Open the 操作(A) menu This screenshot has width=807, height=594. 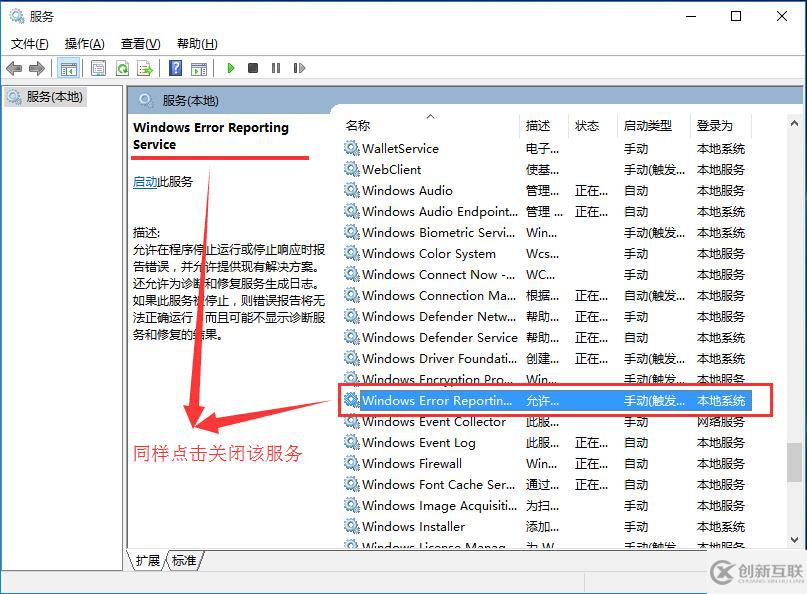(84, 44)
